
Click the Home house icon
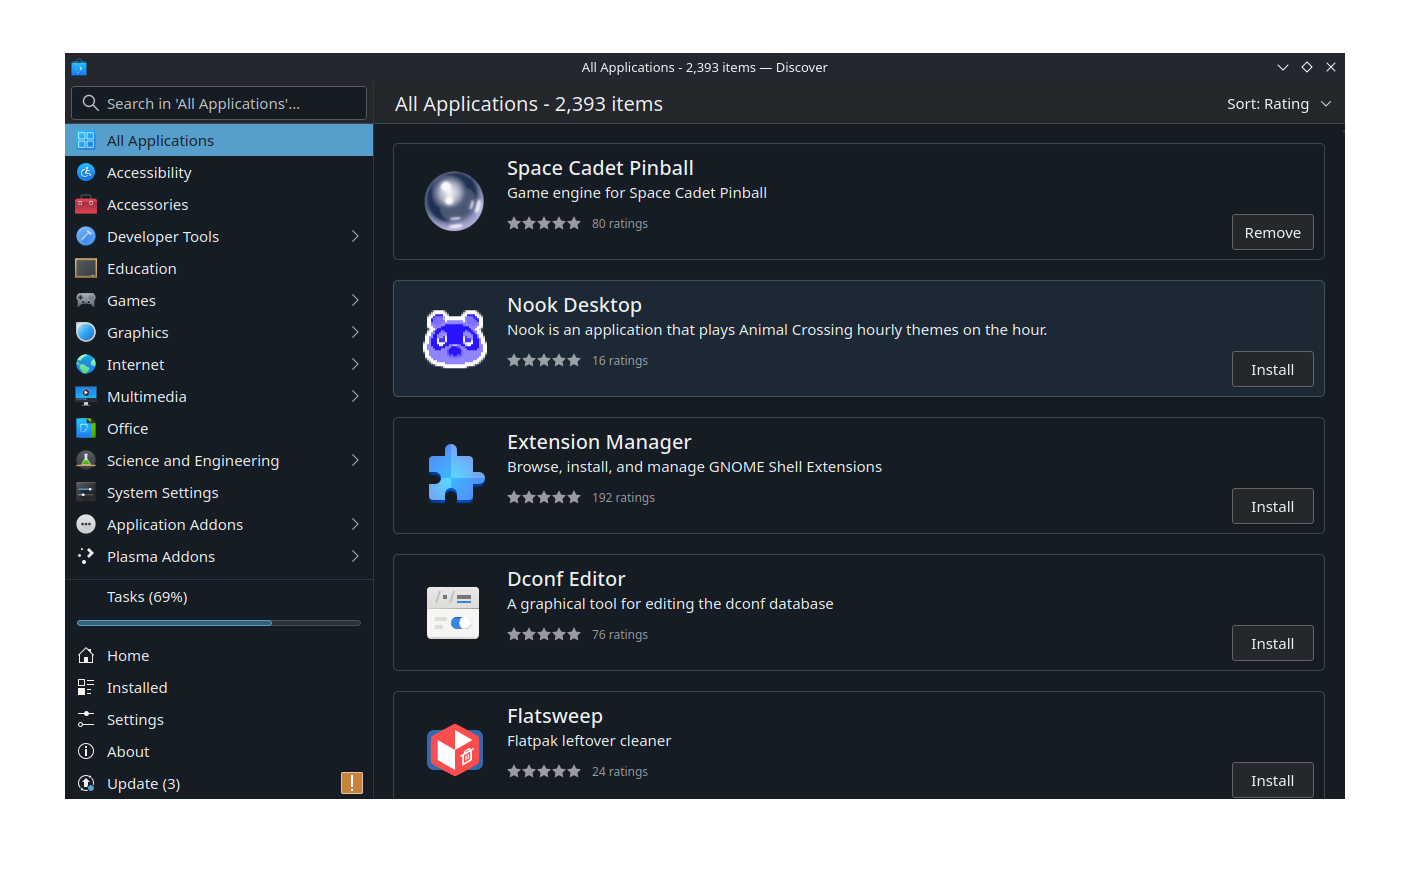[x=86, y=655]
